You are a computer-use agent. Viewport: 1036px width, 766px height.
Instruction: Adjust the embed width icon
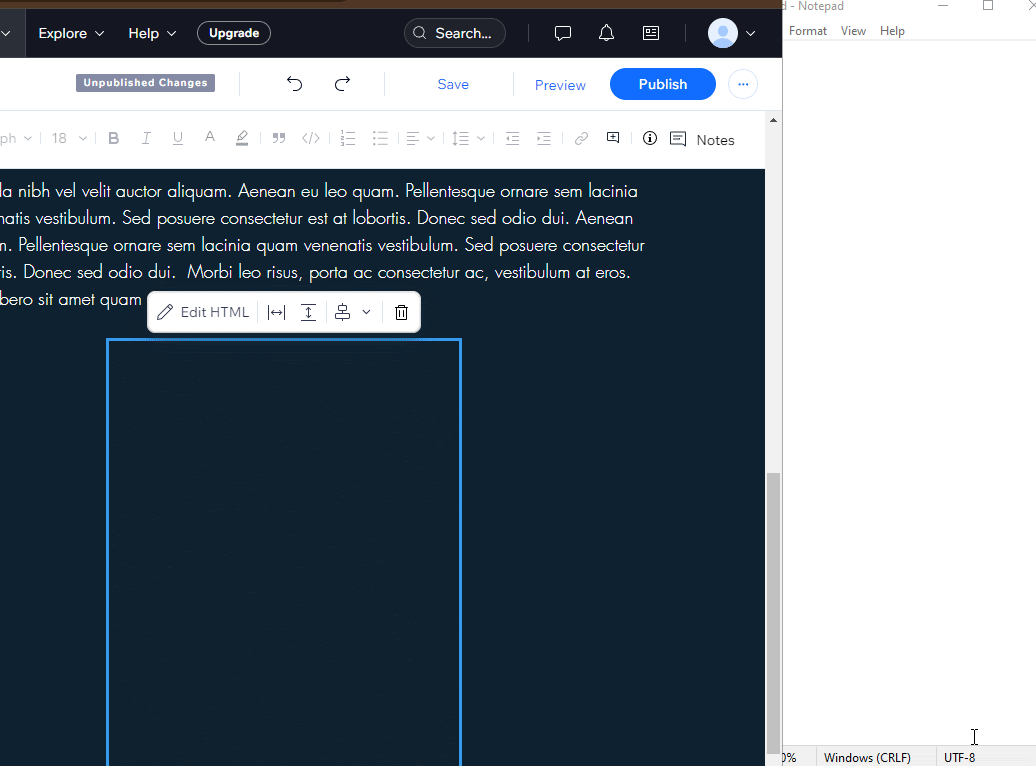(276, 312)
